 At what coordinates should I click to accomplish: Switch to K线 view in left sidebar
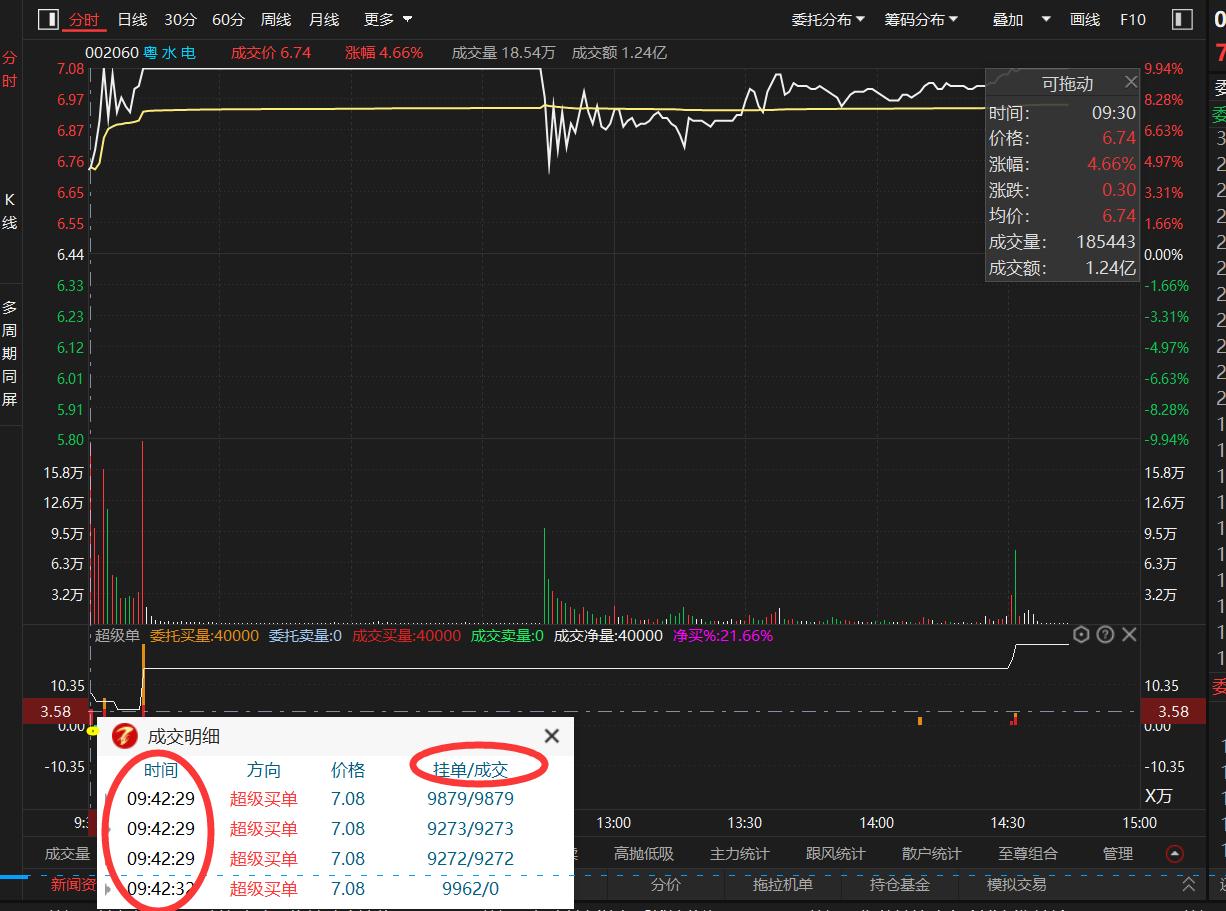[9, 211]
